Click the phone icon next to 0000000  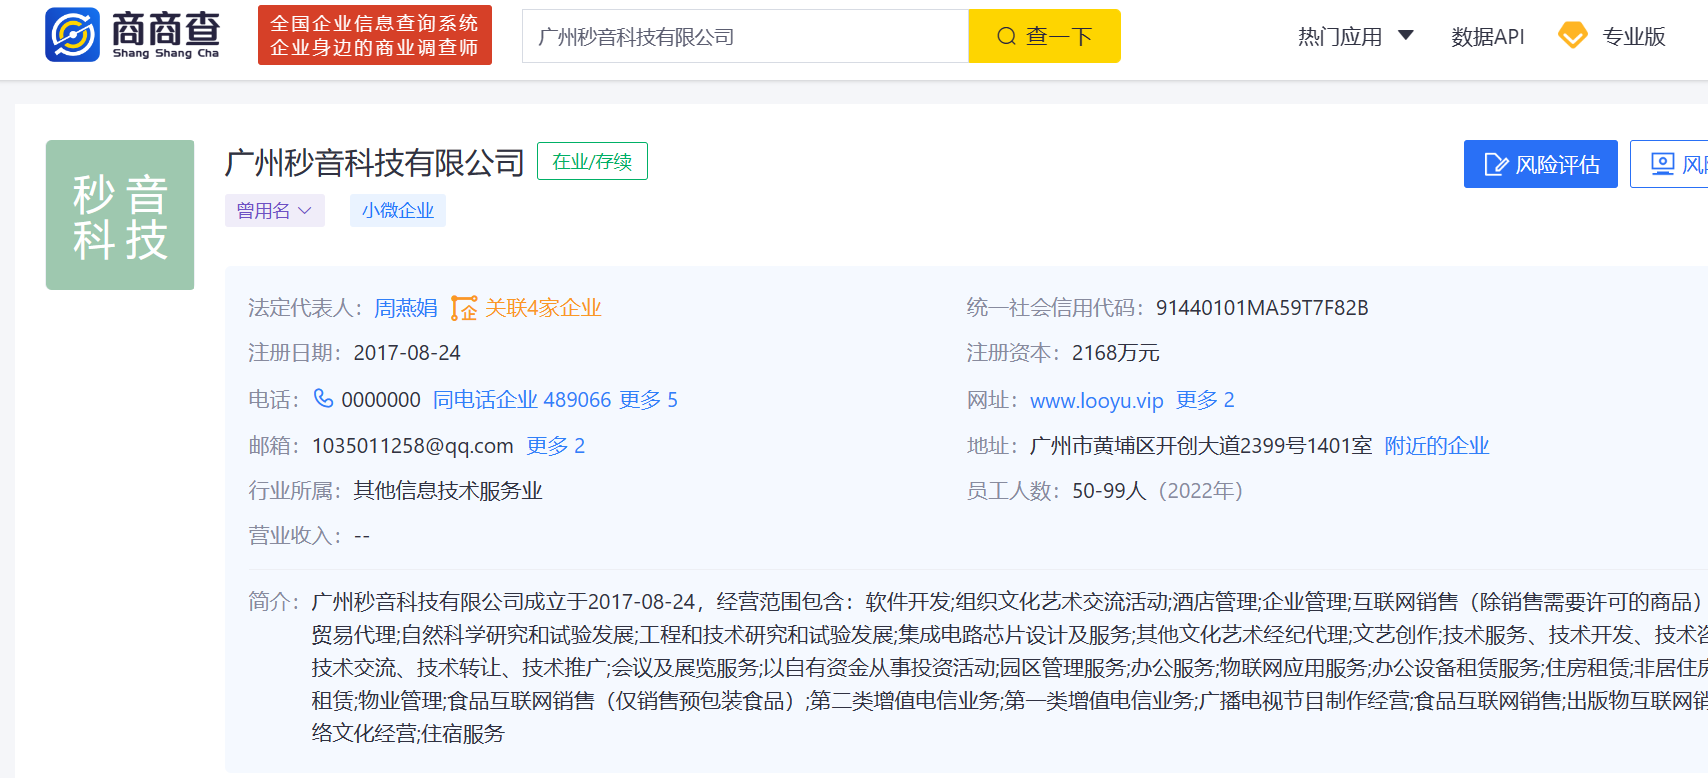(324, 399)
